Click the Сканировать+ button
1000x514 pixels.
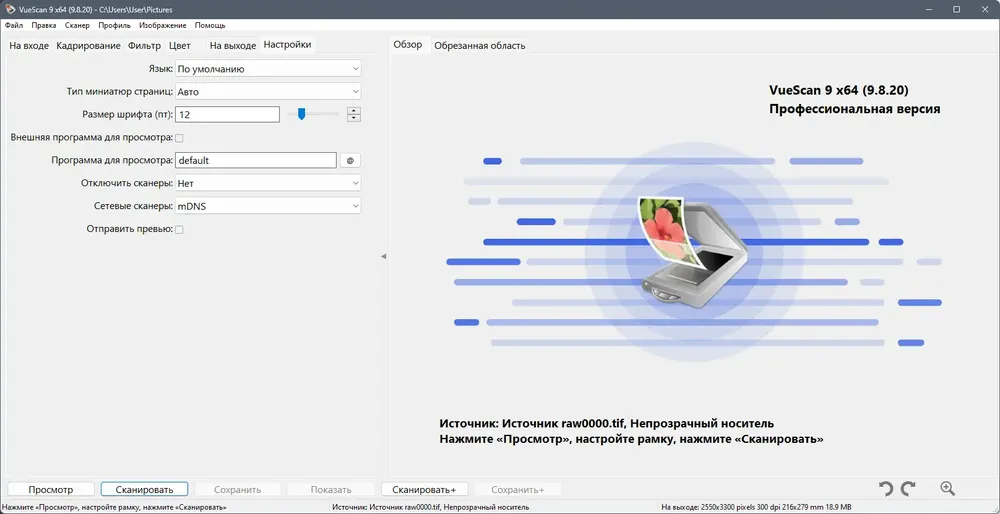click(x=424, y=490)
